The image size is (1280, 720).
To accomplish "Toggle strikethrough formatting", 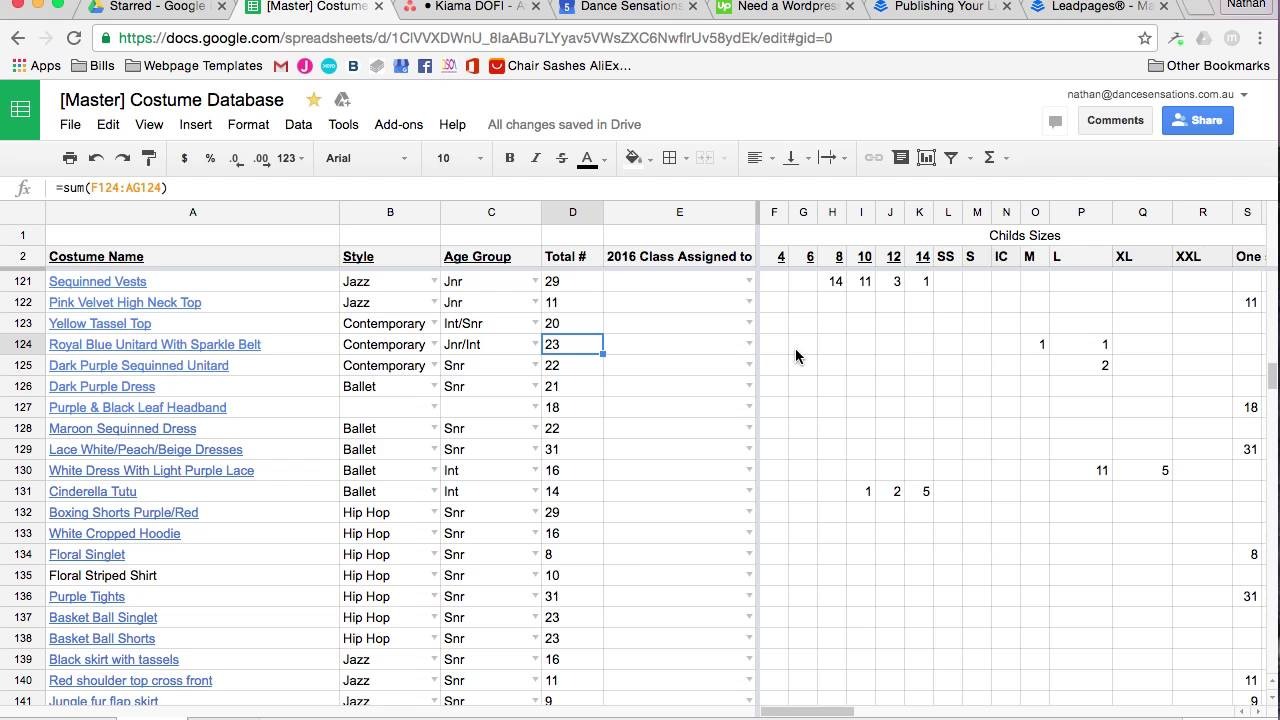I will (x=562, y=157).
